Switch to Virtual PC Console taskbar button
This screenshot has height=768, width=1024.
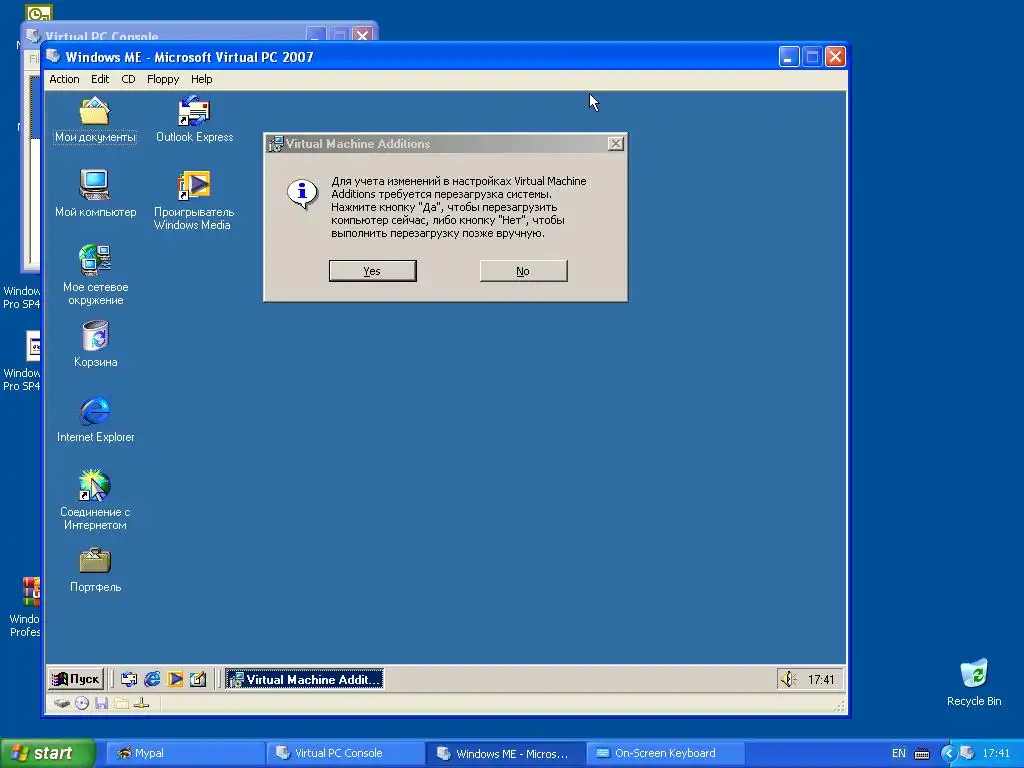pyautogui.click(x=346, y=753)
